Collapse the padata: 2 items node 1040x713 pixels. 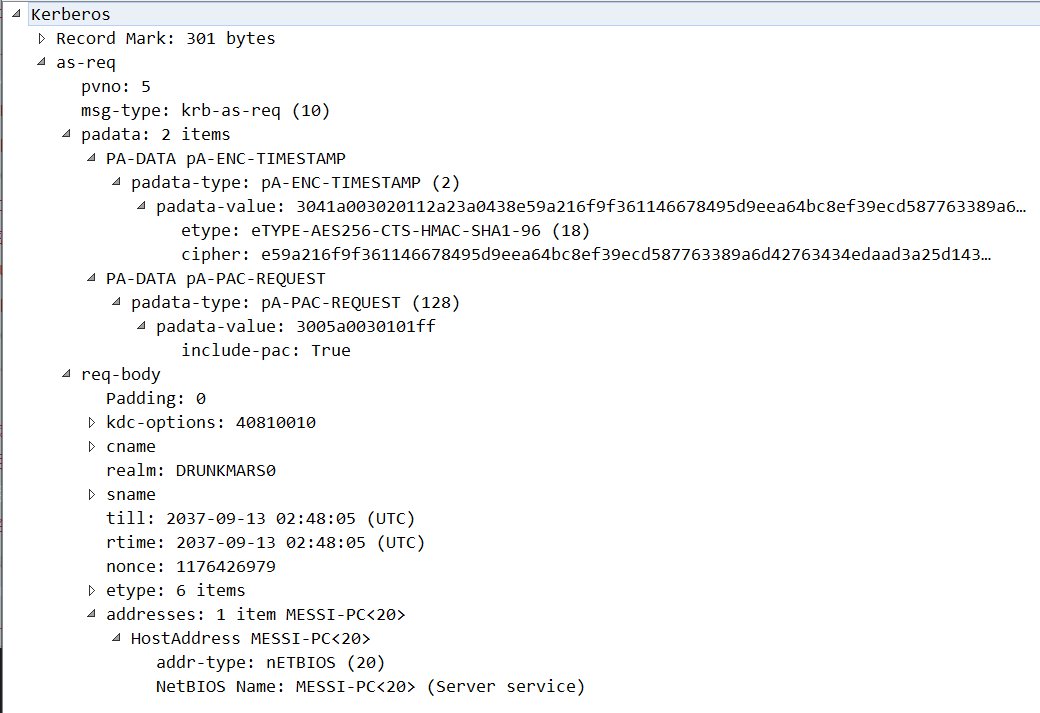coord(66,134)
